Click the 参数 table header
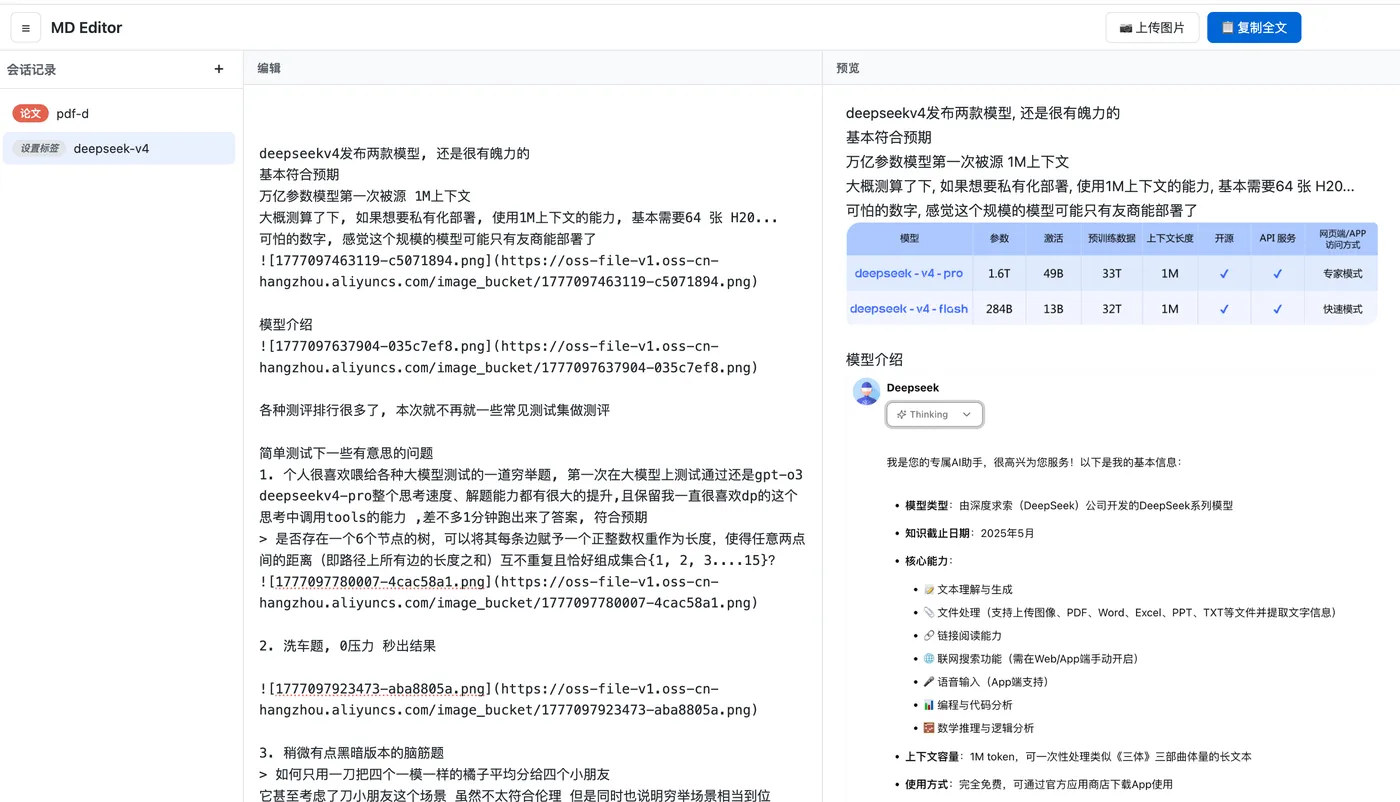This screenshot has width=1400, height=802. click(999, 238)
